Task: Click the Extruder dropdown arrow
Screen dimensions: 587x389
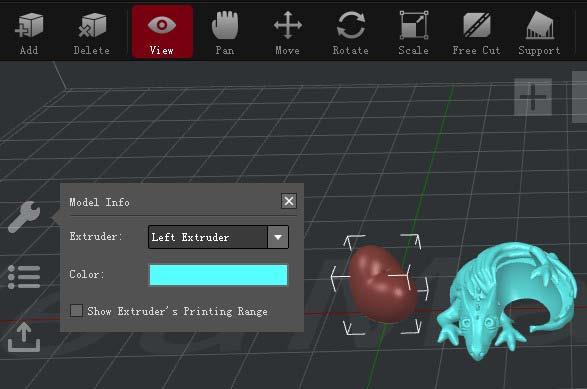Action: point(278,237)
